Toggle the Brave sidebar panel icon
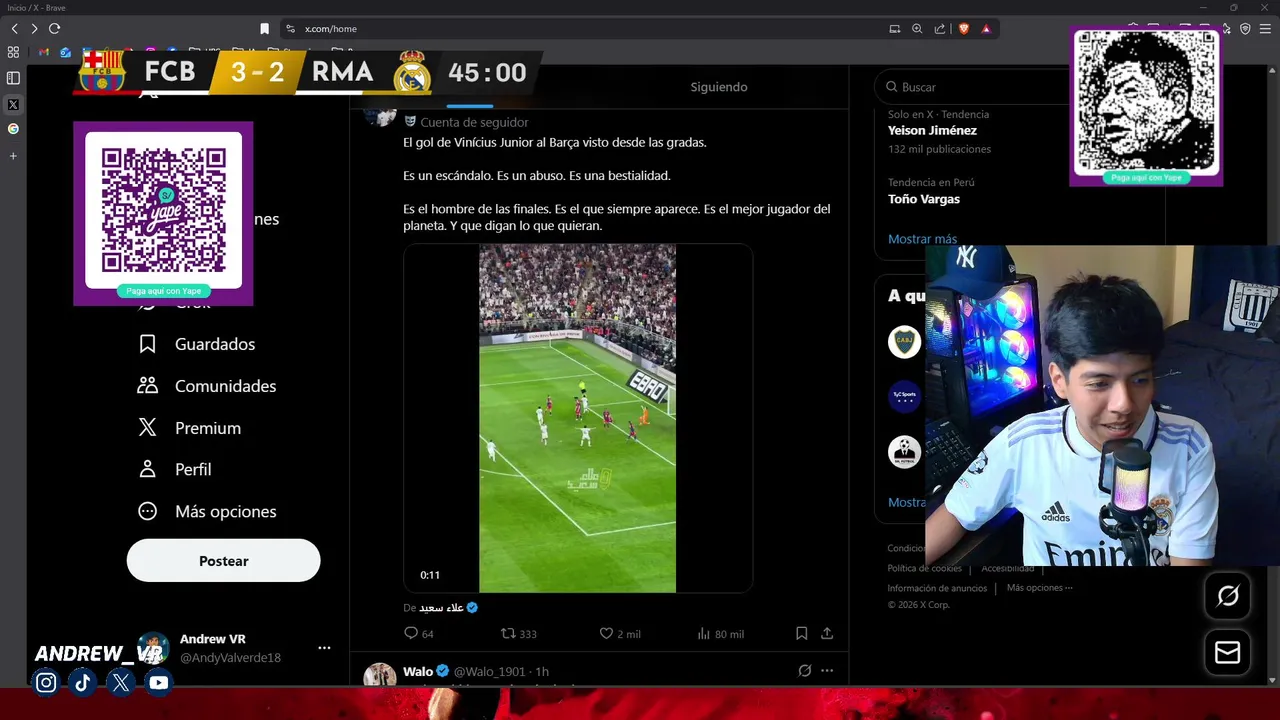Viewport: 1280px width, 720px height. (x=13, y=78)
